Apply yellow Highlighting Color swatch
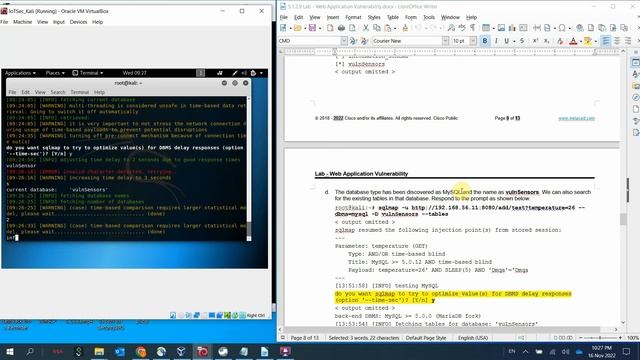This screenshot has height=360, width=640. point(588,41)
